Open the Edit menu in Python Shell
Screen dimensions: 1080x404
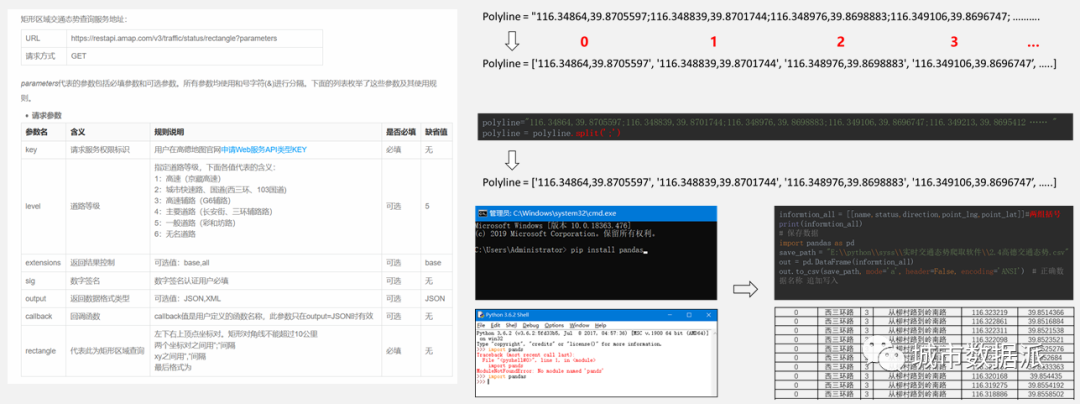(x=495, y=325)
